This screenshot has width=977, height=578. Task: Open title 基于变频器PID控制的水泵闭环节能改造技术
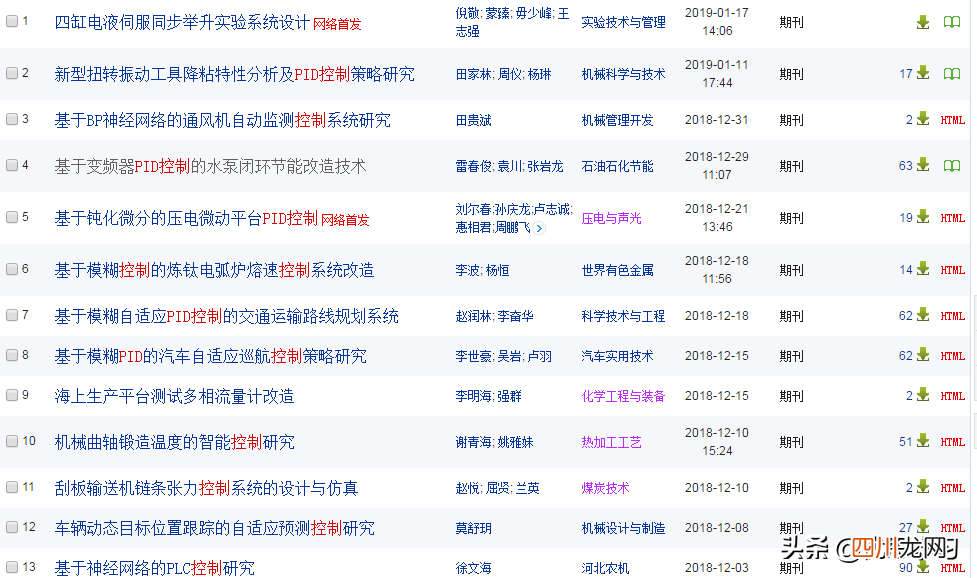pos(210,166)
